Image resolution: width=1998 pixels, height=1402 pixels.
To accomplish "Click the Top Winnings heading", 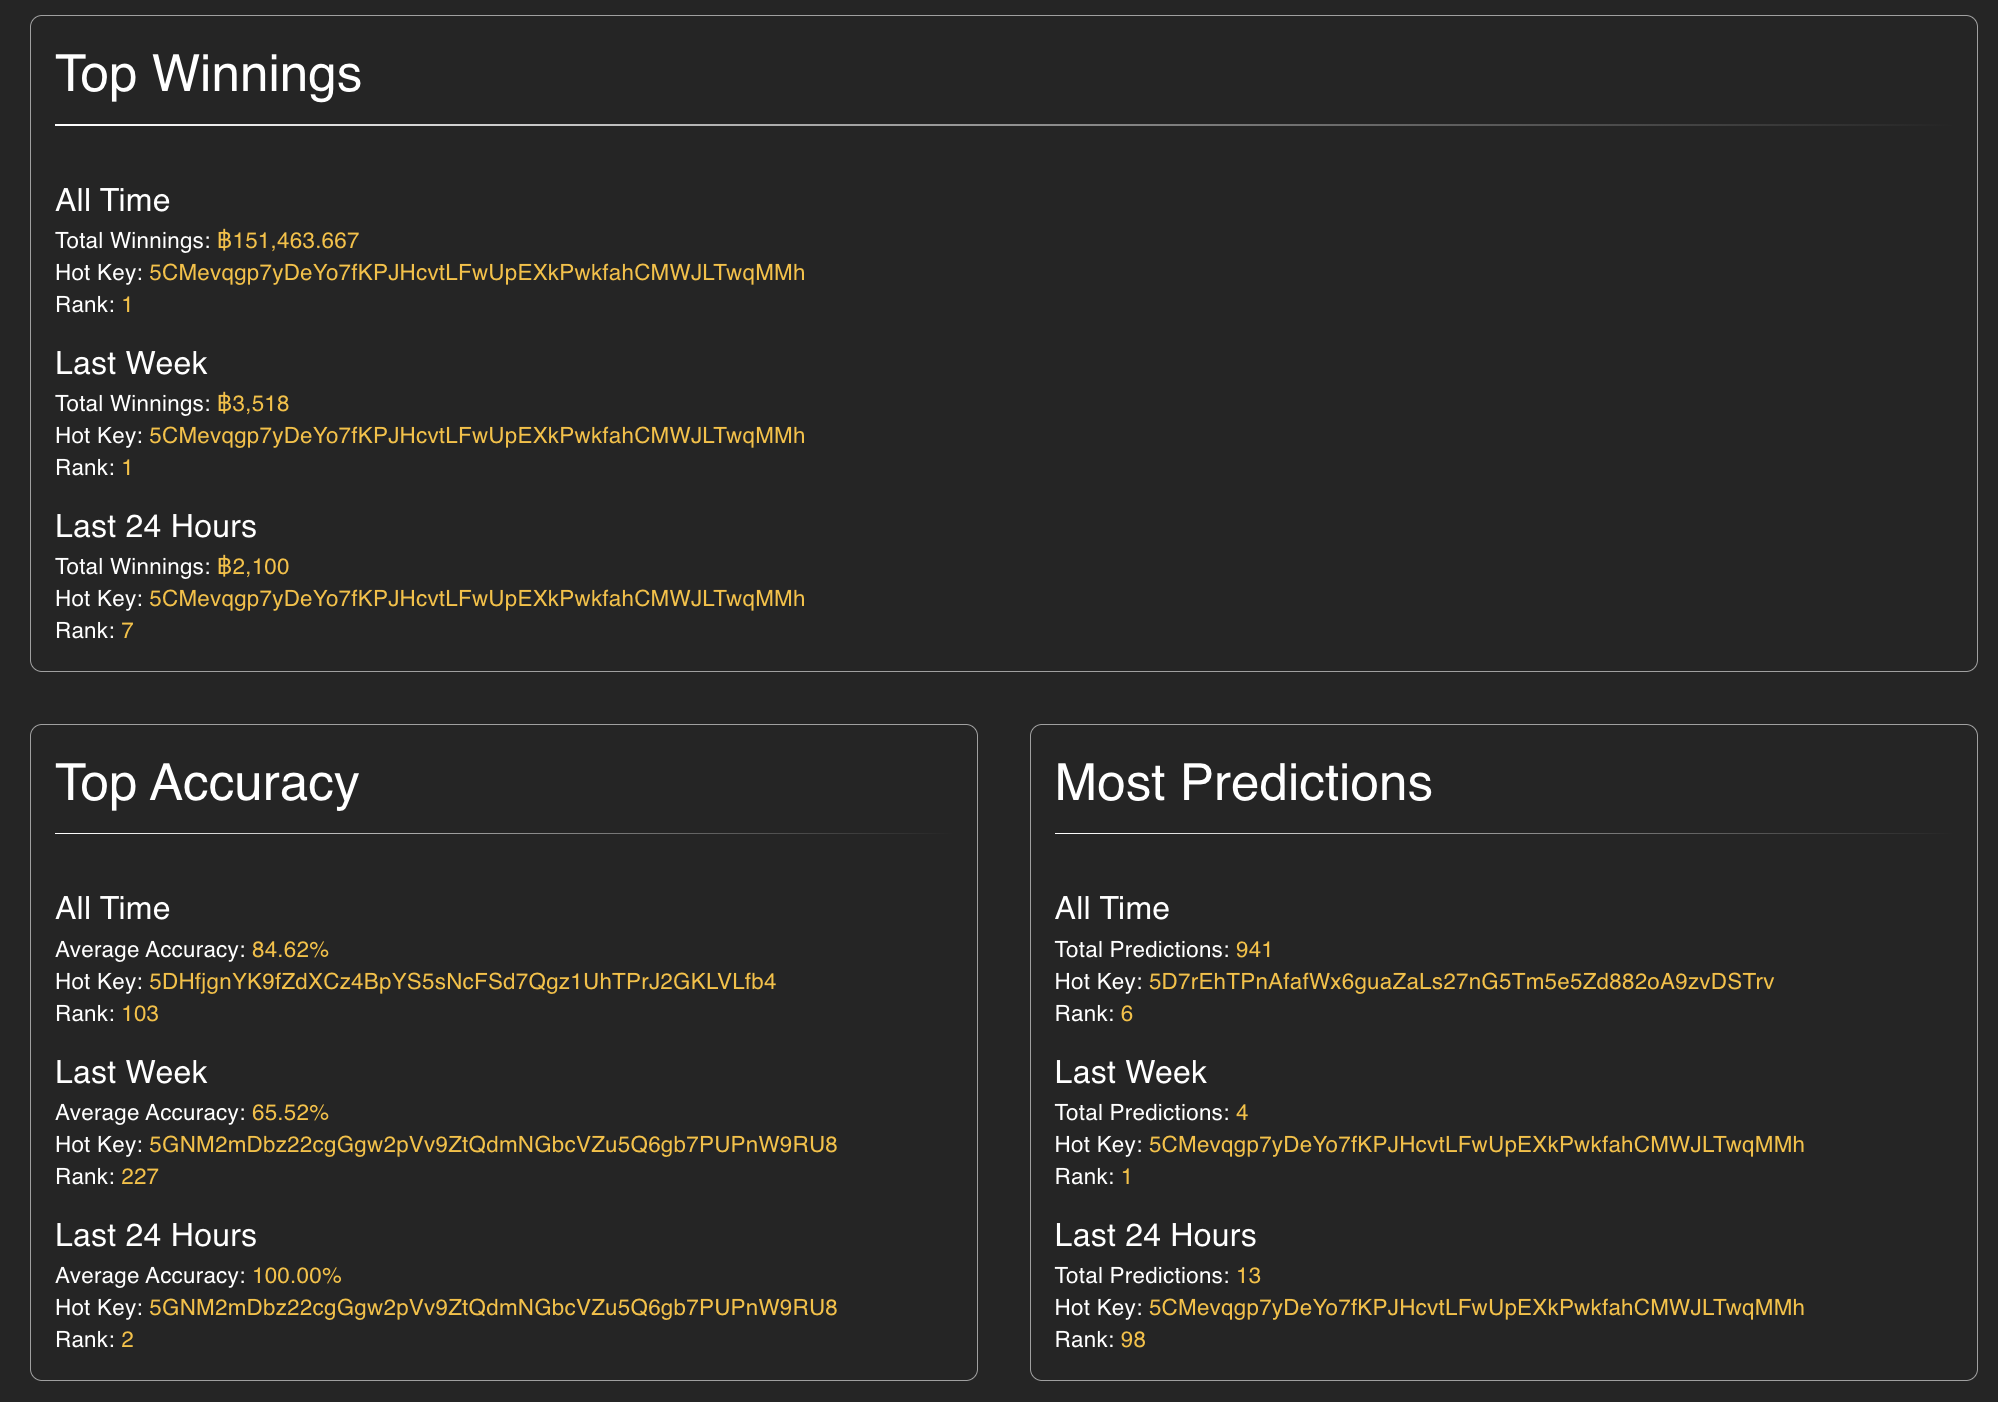I will click(208, 75).
